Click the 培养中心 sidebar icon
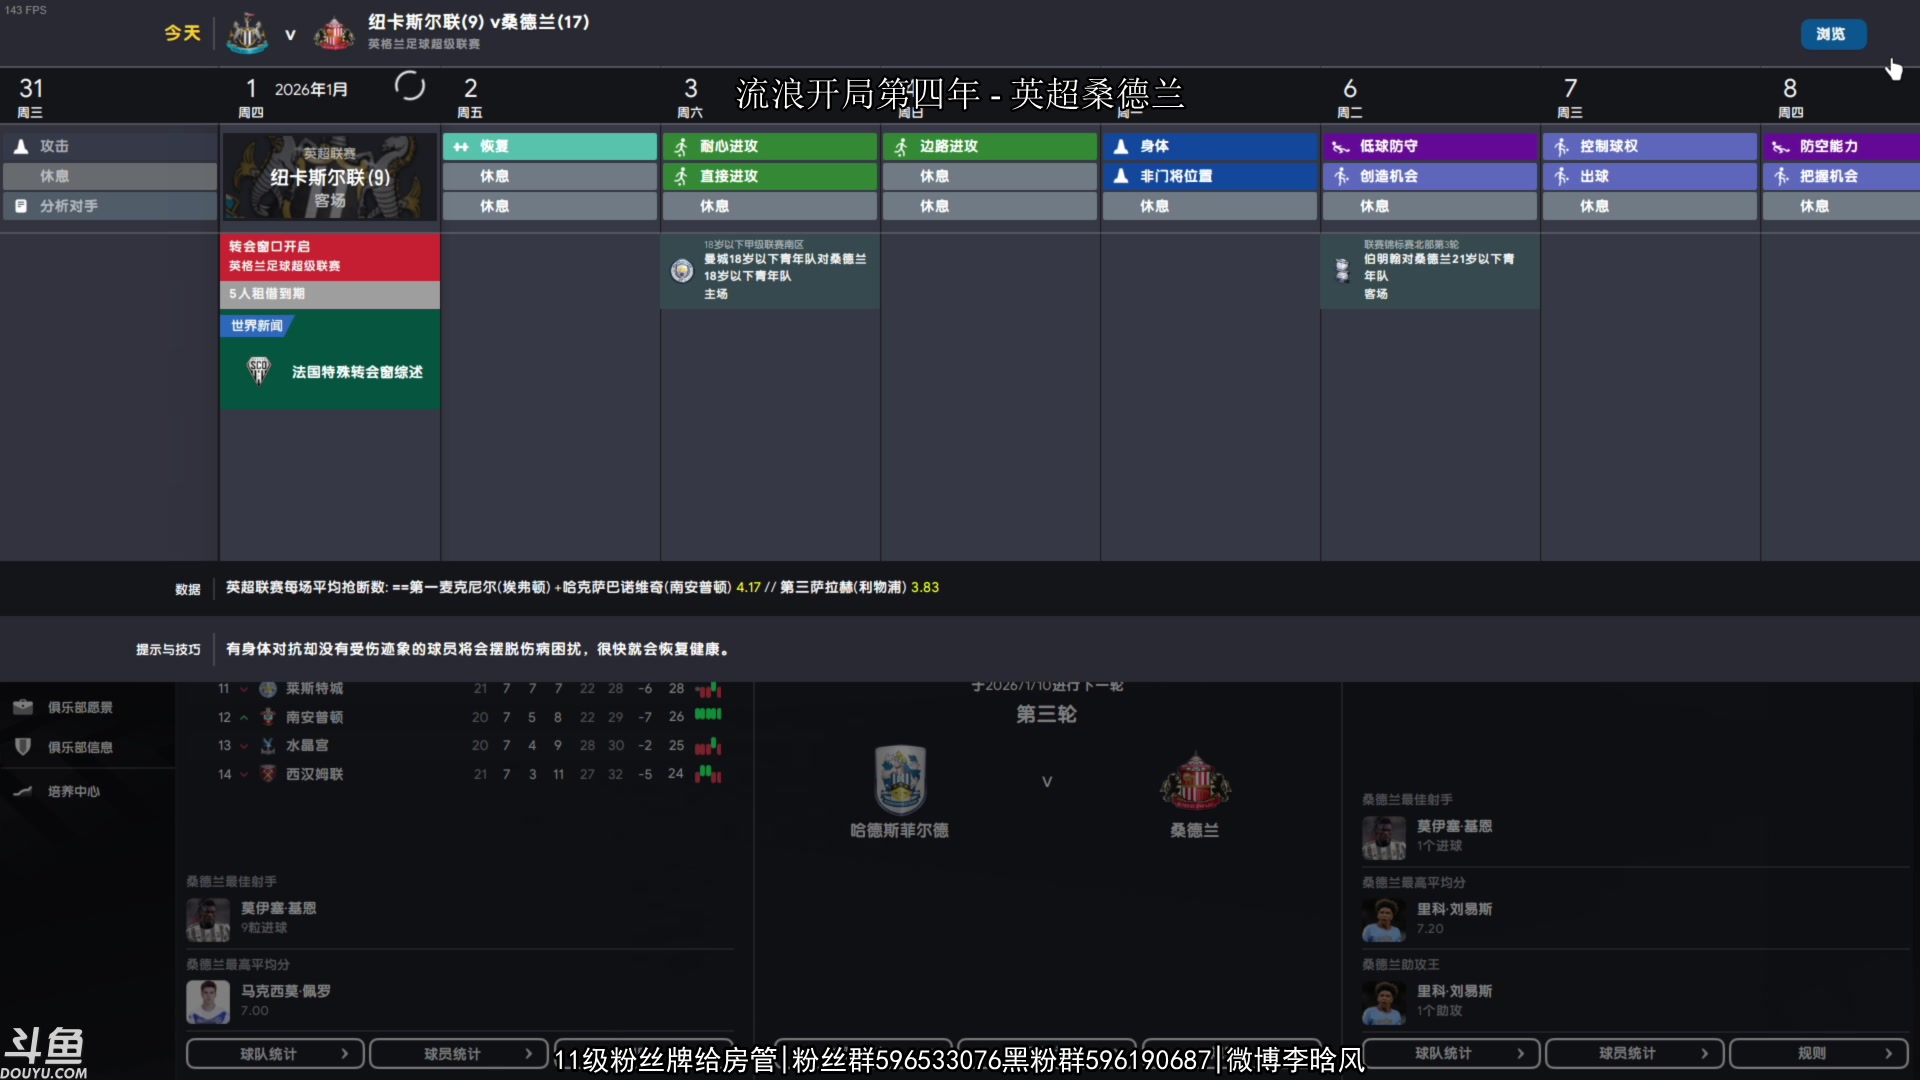The width and height of the screenshot is (1920, 1080). pos(23,791)
